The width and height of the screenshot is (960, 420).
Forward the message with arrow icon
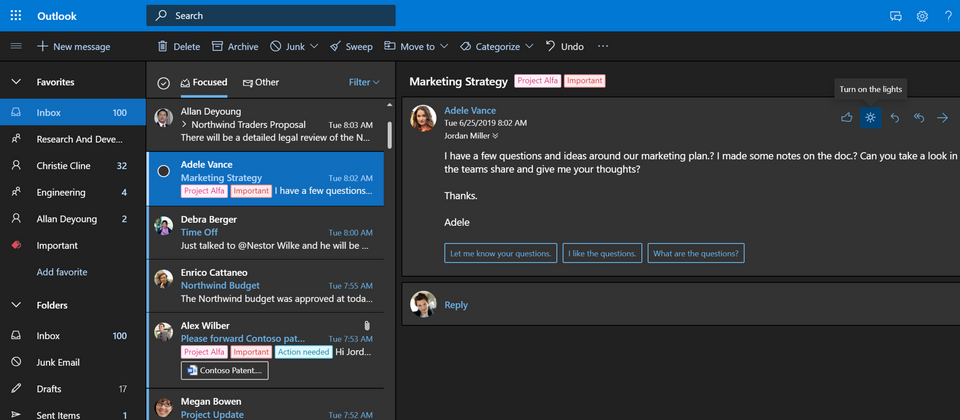942,118
